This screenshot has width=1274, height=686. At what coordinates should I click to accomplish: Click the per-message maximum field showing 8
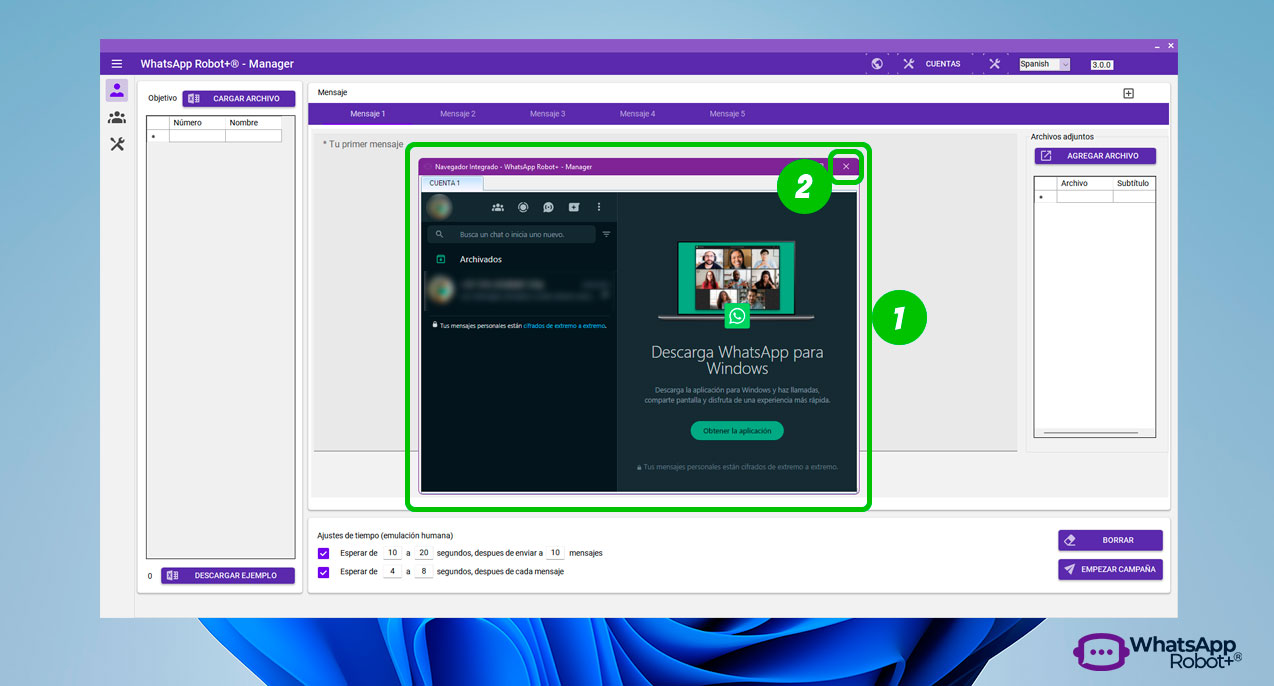424,572
